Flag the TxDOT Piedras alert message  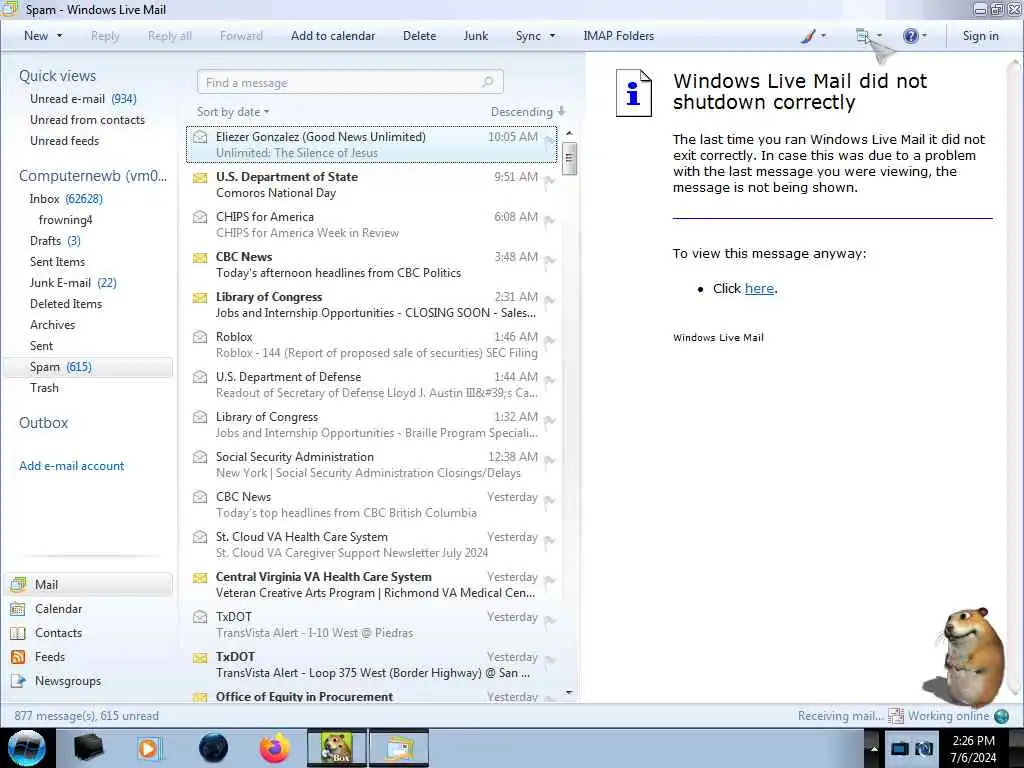coord(549,622)
